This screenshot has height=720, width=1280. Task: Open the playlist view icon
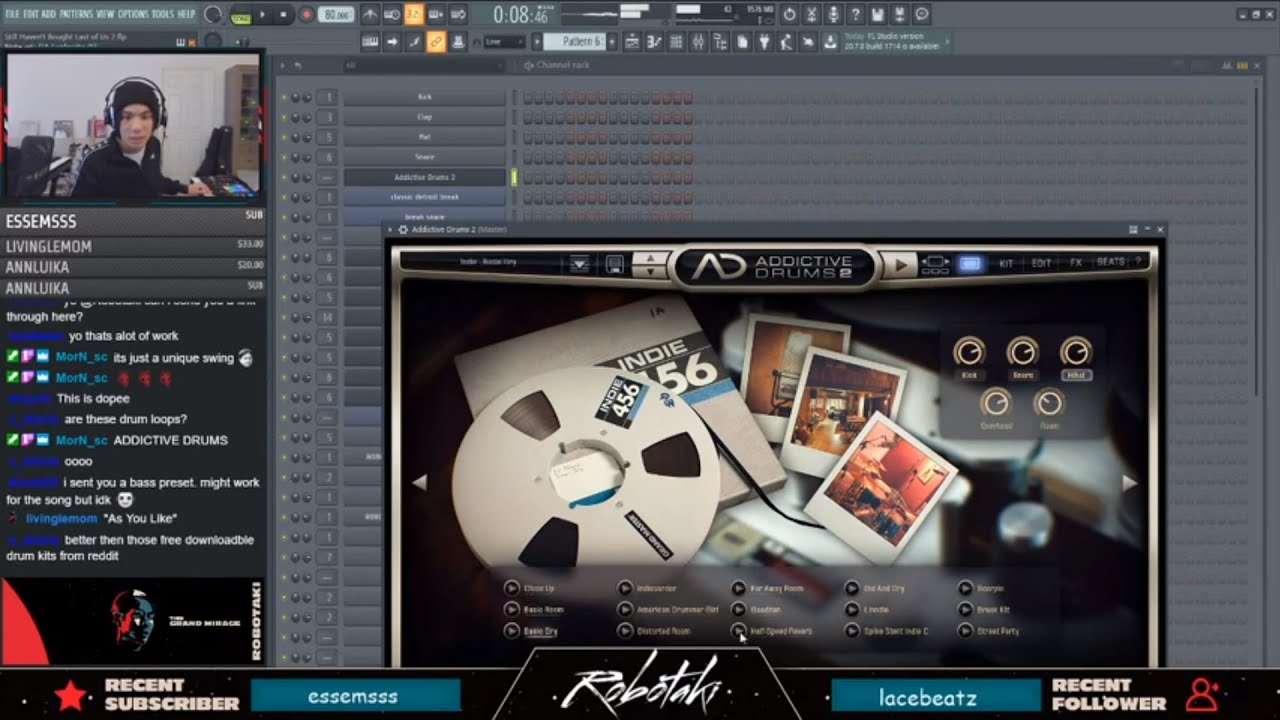click(x=632, y=42)
